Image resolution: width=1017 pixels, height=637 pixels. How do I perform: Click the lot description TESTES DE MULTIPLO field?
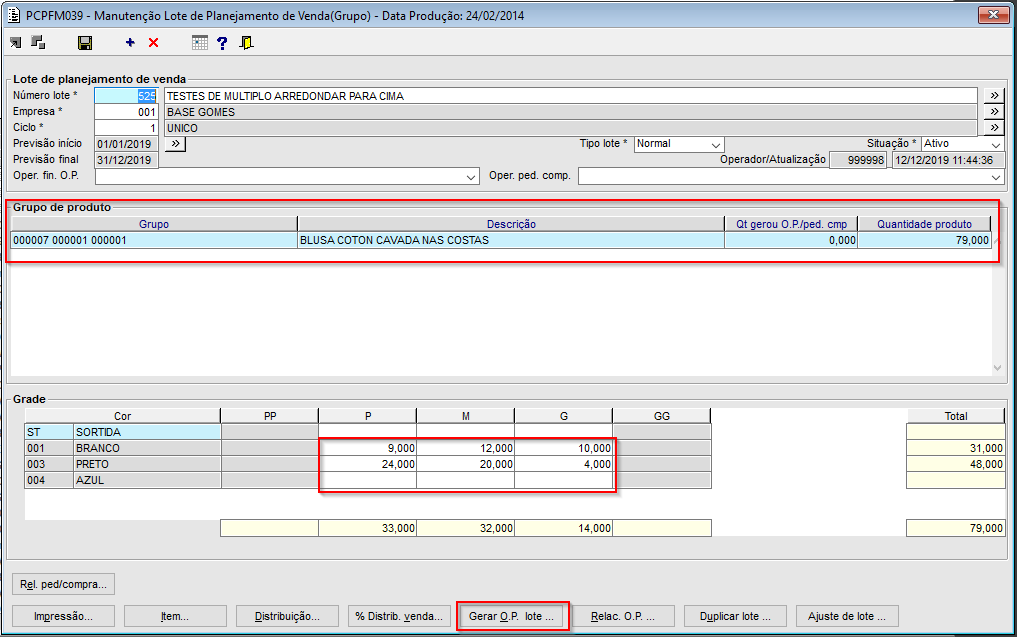point(570,96)
